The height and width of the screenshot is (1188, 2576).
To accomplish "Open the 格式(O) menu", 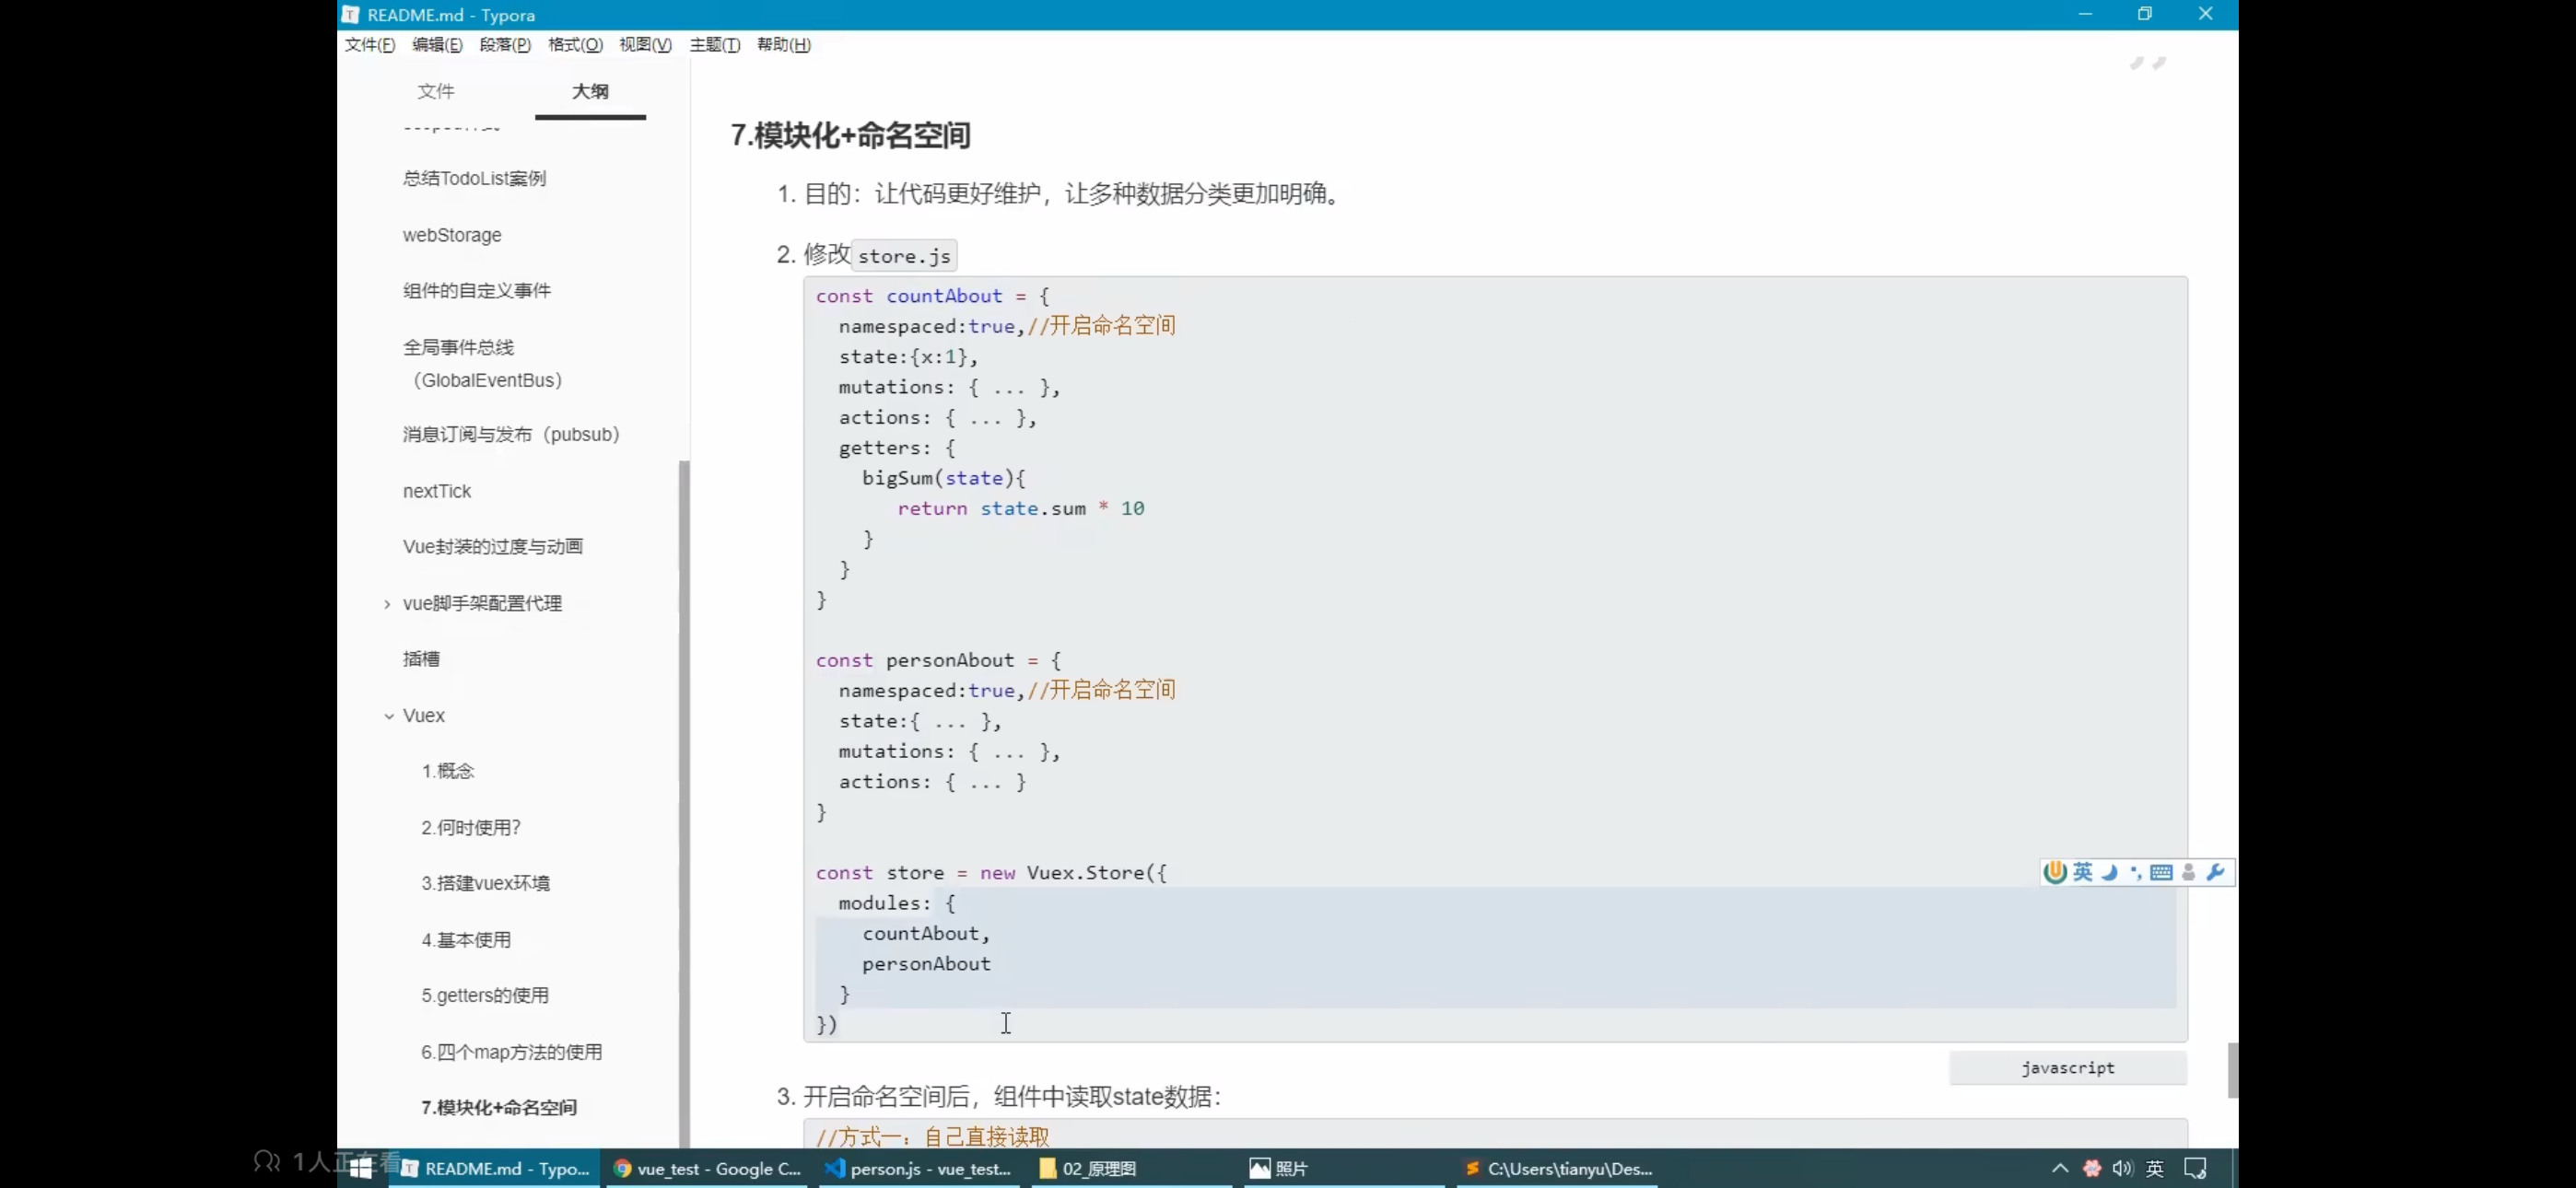I will 575,45.
